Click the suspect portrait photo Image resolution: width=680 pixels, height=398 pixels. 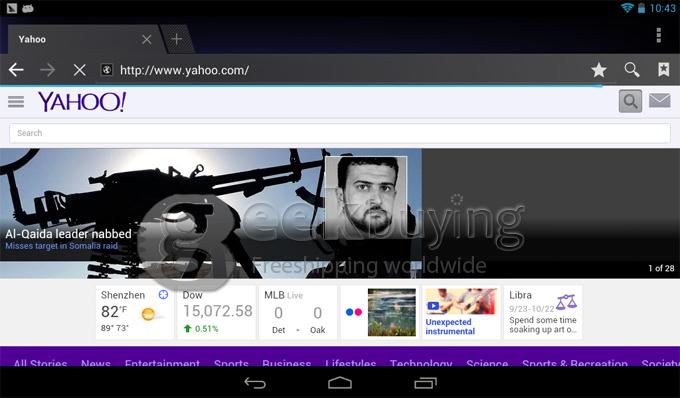366,197
